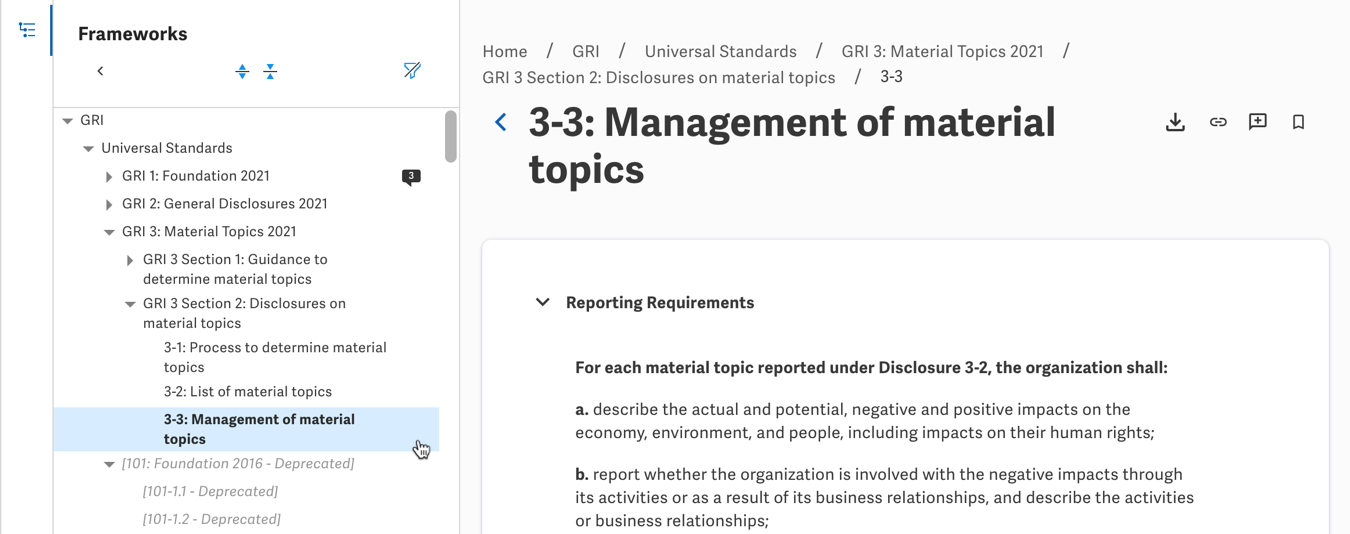Screen dimensions: 1350x534
Task: Click the 'For each material topic' sentence
Action: (871, 367)
